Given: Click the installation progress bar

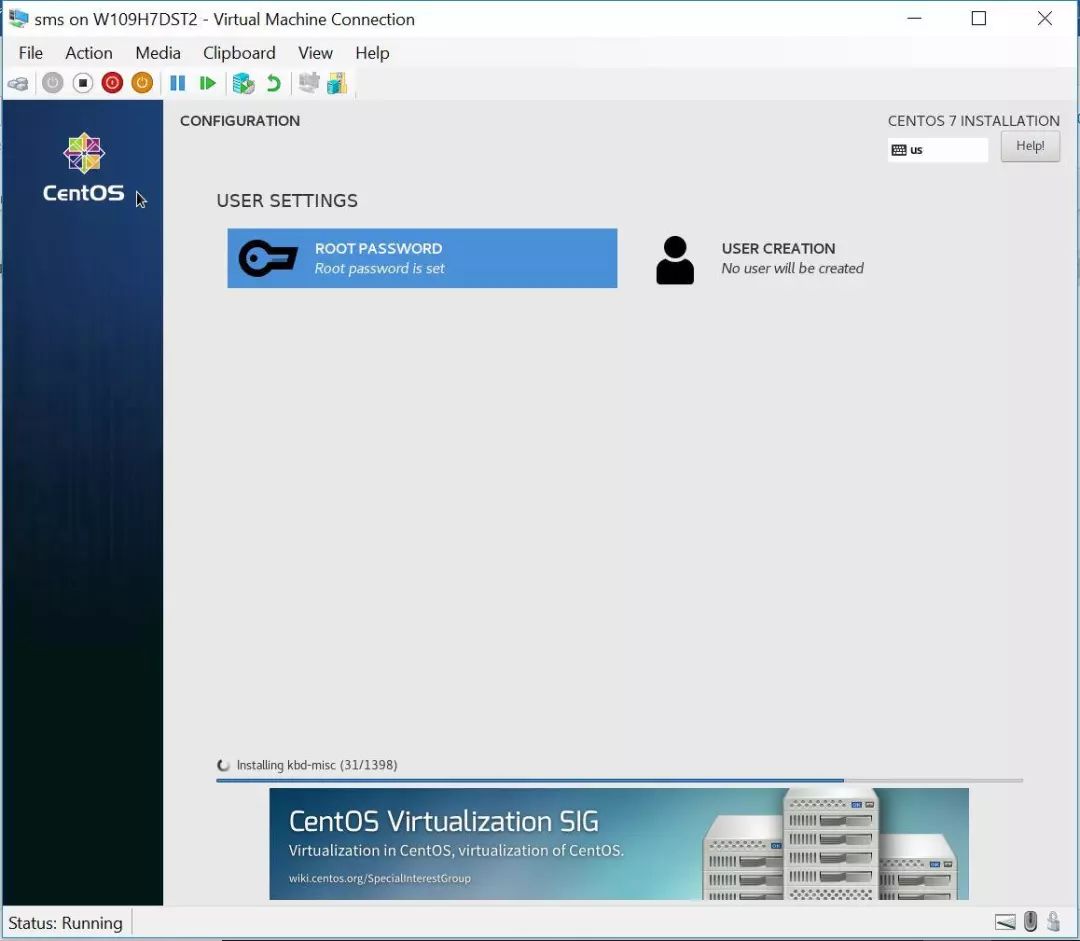Looking at the screenshot, I should coord(619,780).
